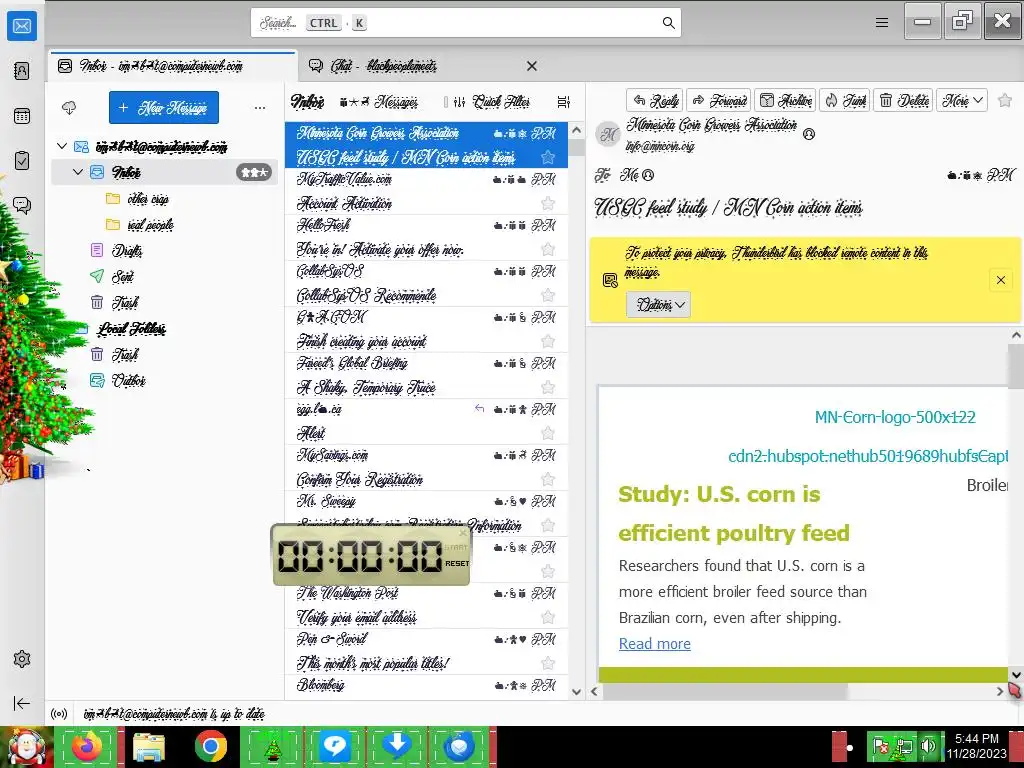The height and width of the screenshot is (768, 1024).
Task: Star the open message in header
Action: [x=1005, y=100]
